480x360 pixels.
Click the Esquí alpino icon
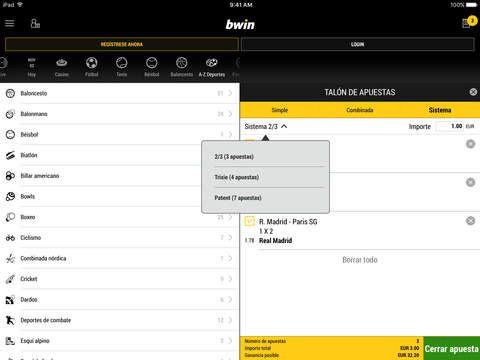pos(10,341)
